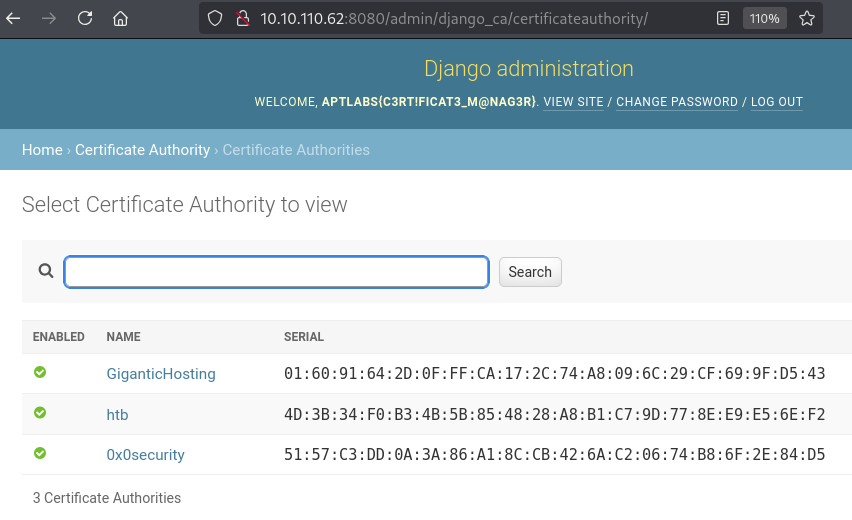Click the insecure connection padlock icon
The width and height of the screenshot is (852, 520).
click(x=240, y=18)
